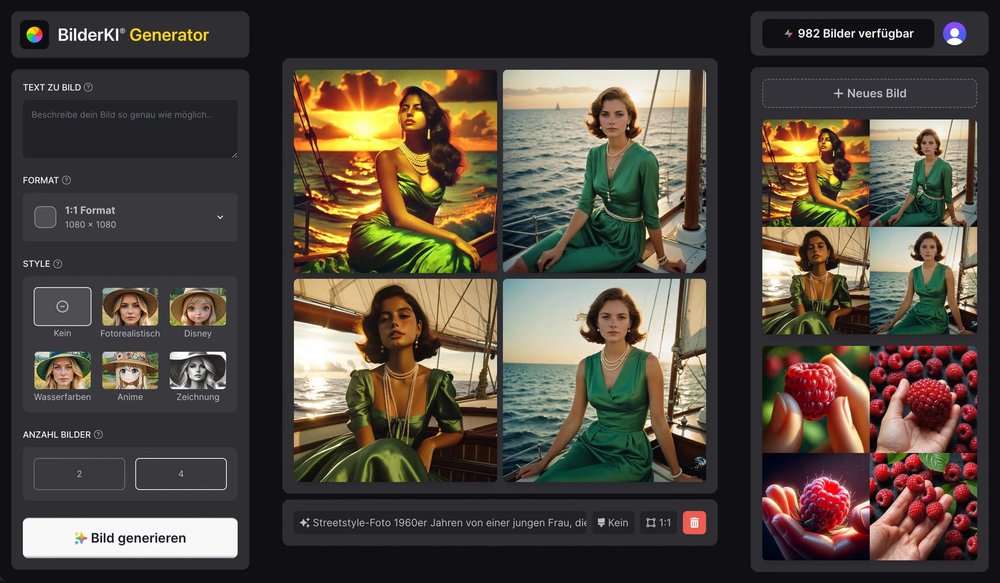Click the Bild generieren button
Viewport: 1000px width, 583px height.
[130, 537]
